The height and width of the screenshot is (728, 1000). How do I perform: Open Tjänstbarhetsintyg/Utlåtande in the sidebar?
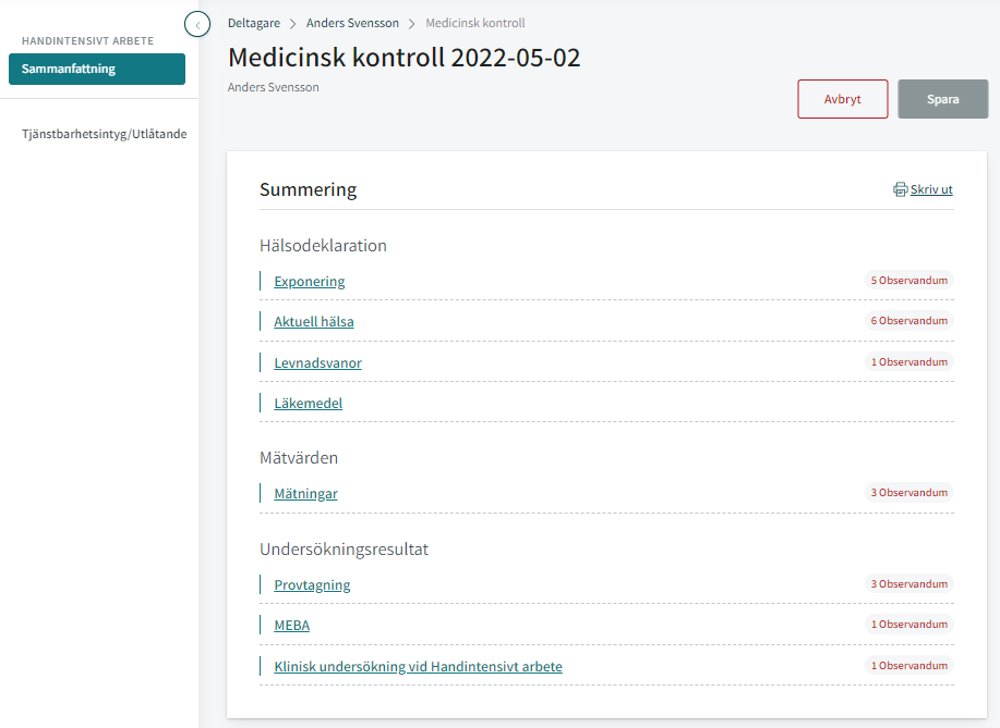104,134
